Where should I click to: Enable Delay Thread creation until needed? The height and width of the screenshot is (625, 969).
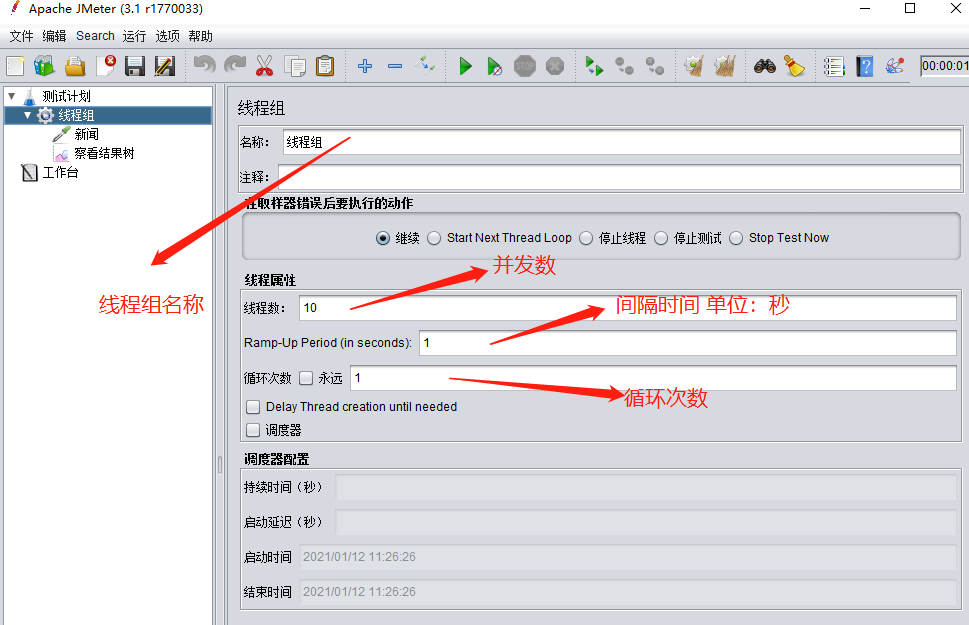[253, 407]
